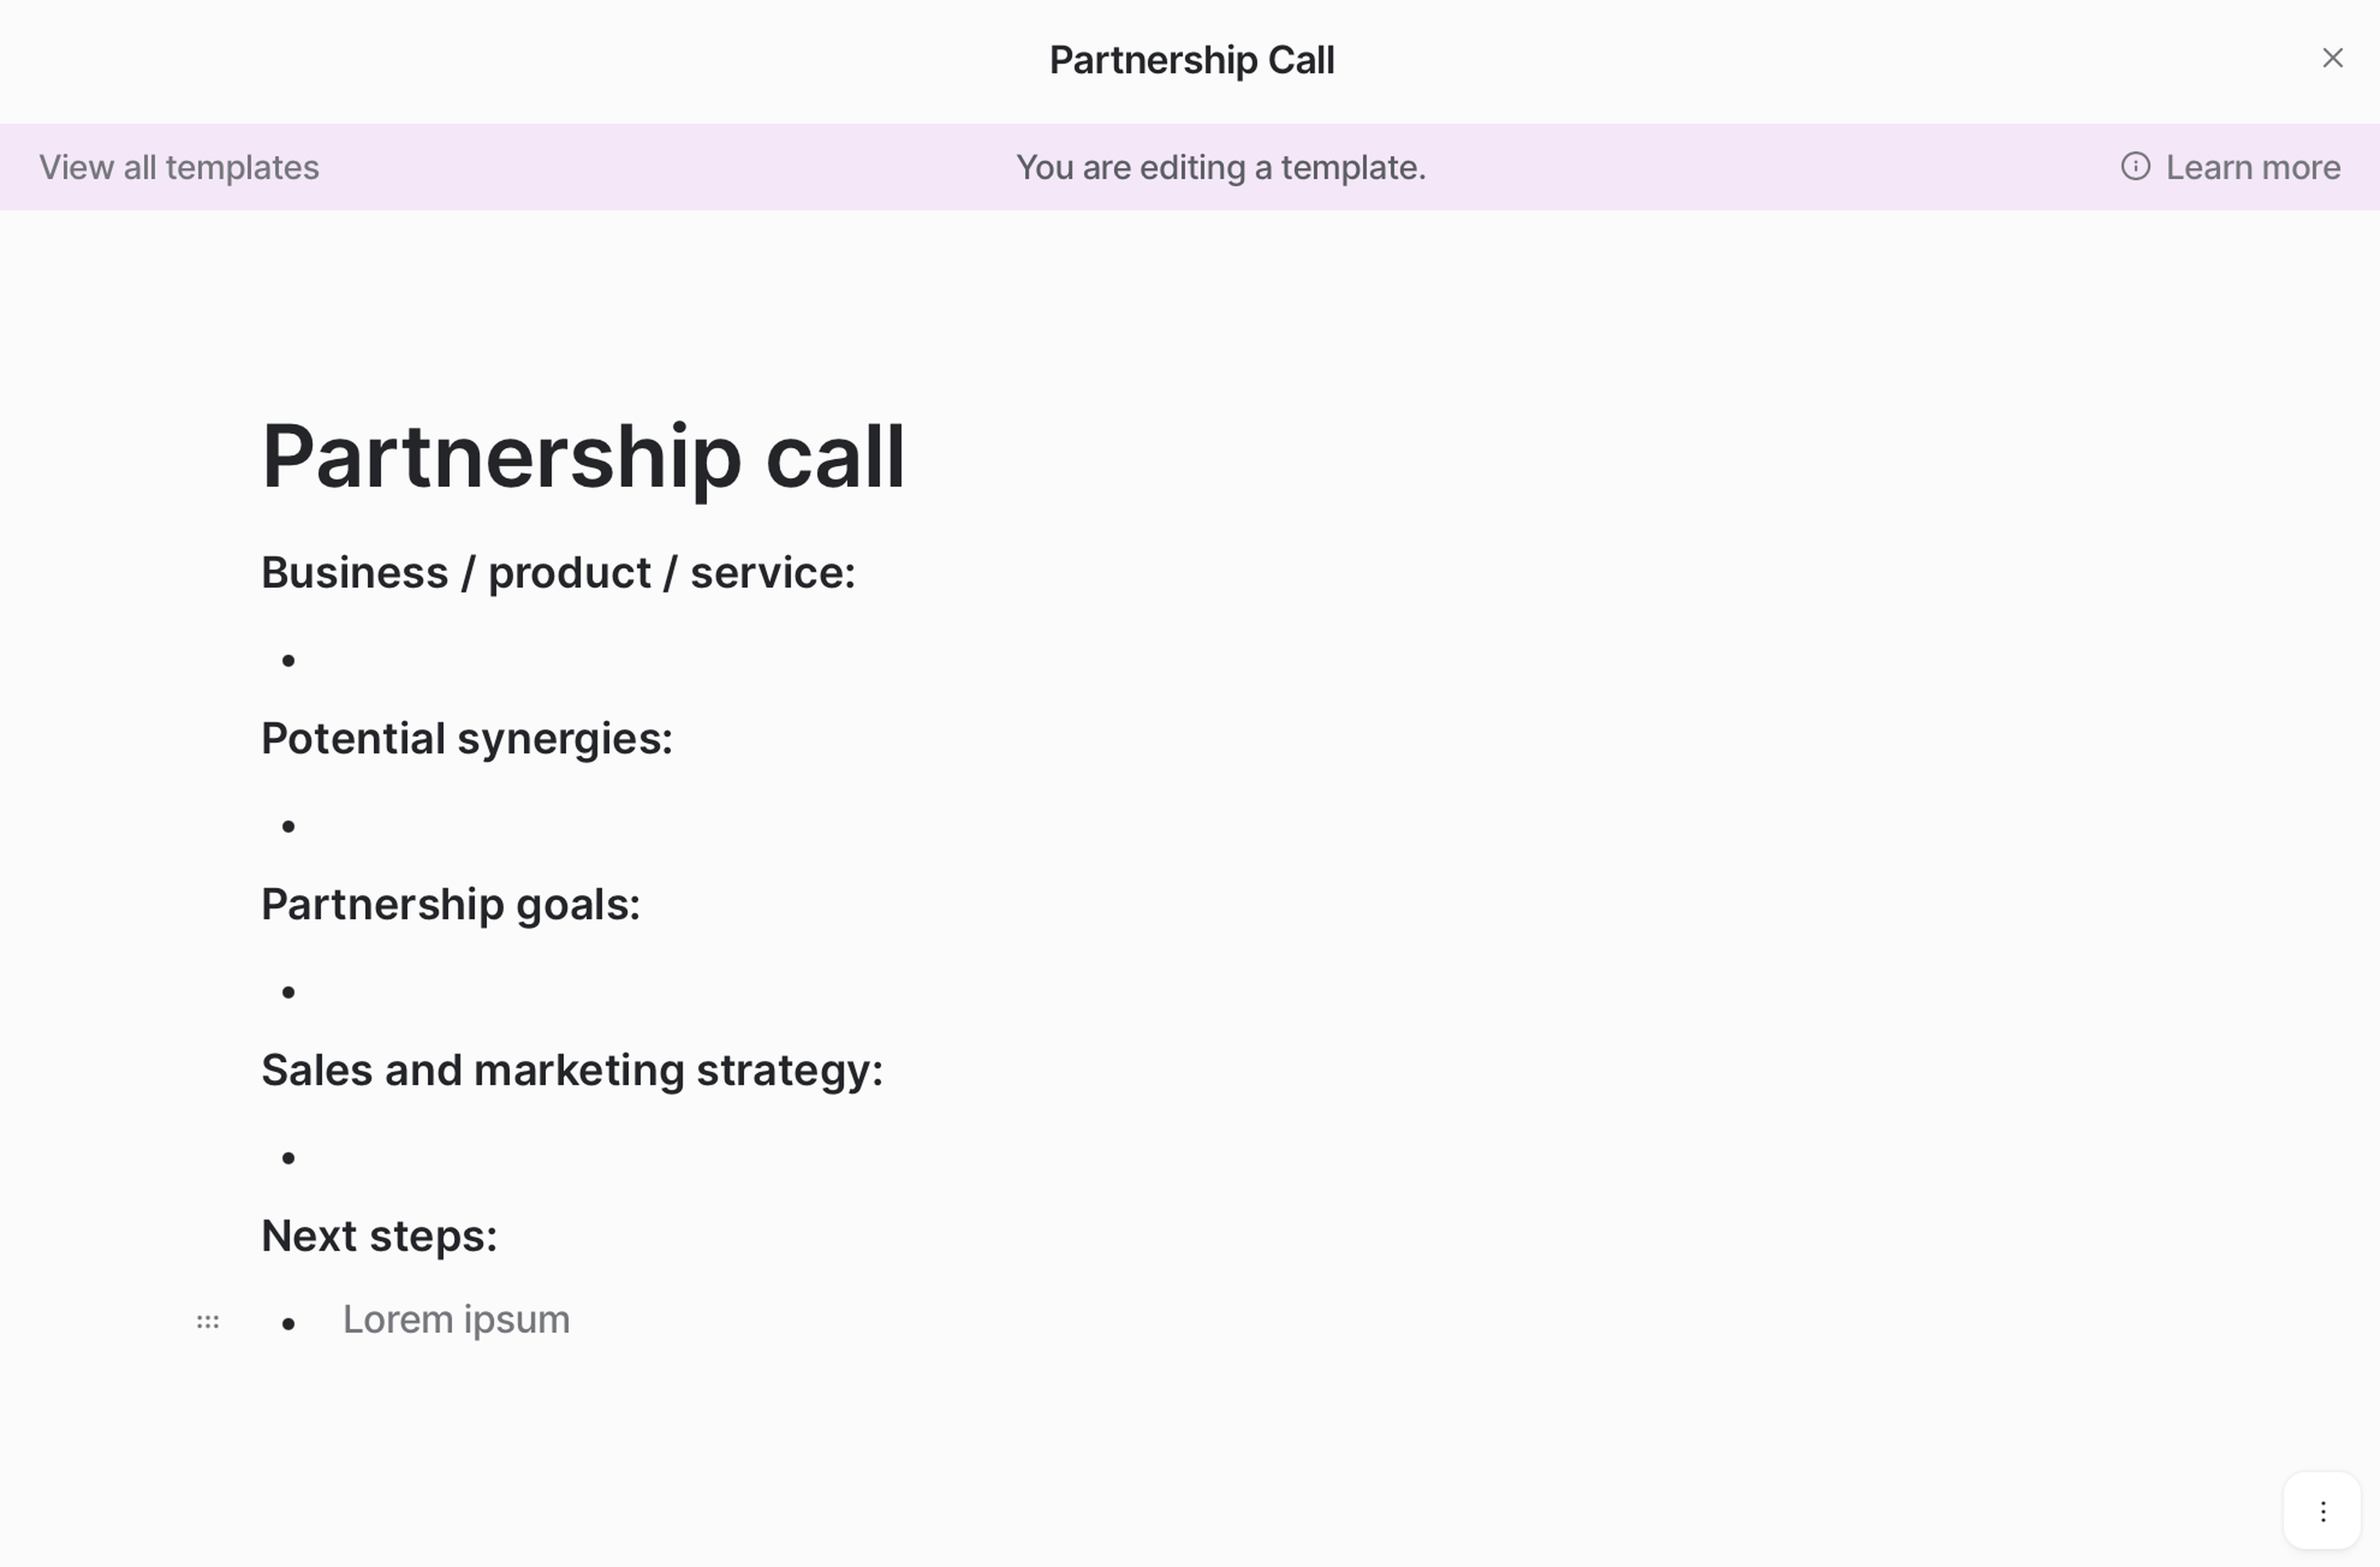Click the empty bullet under Partnership goals
The image size is (2380, 1567).
(400, 992)
